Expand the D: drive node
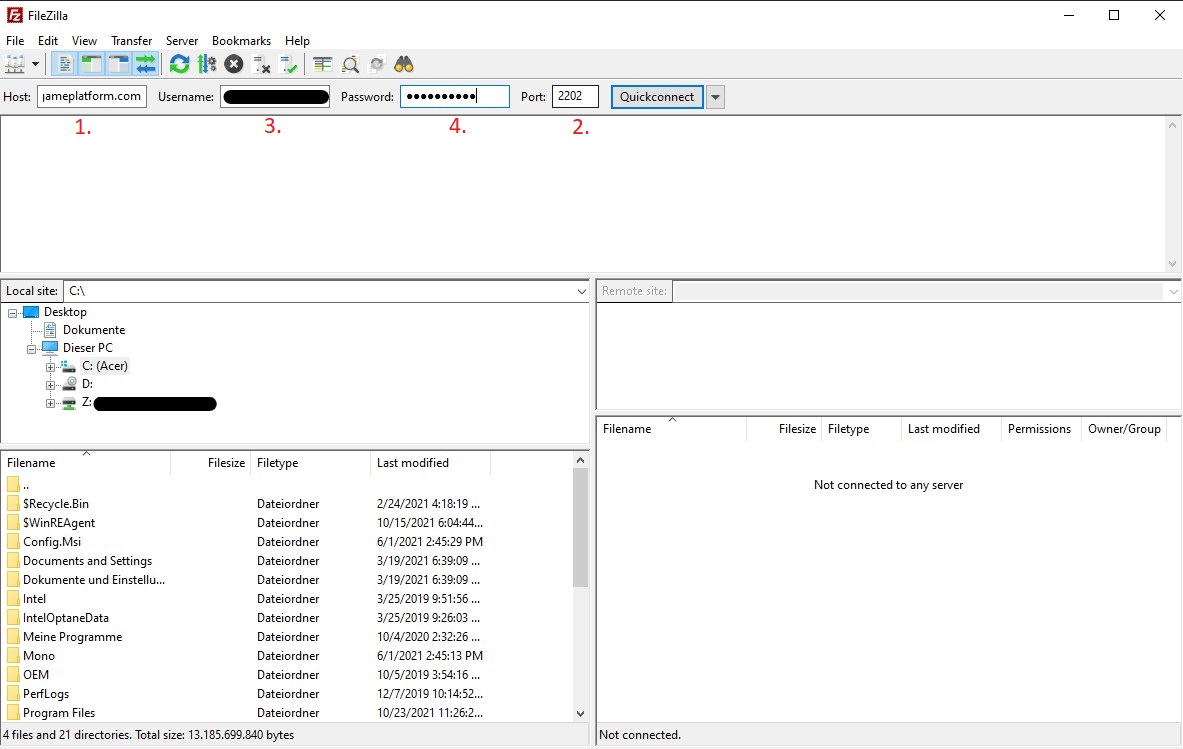1183x749 pixels. point(51,385)
